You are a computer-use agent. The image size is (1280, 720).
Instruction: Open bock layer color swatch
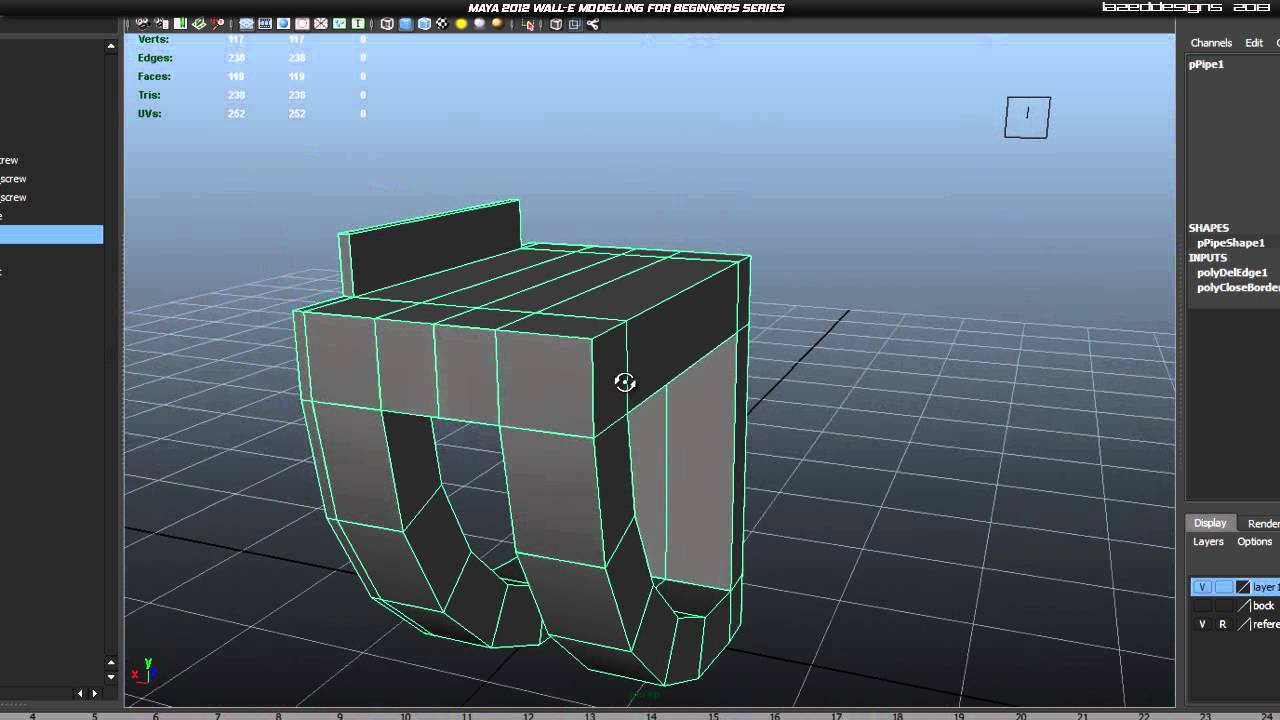pyautogui.click(x=1243, y=606)
